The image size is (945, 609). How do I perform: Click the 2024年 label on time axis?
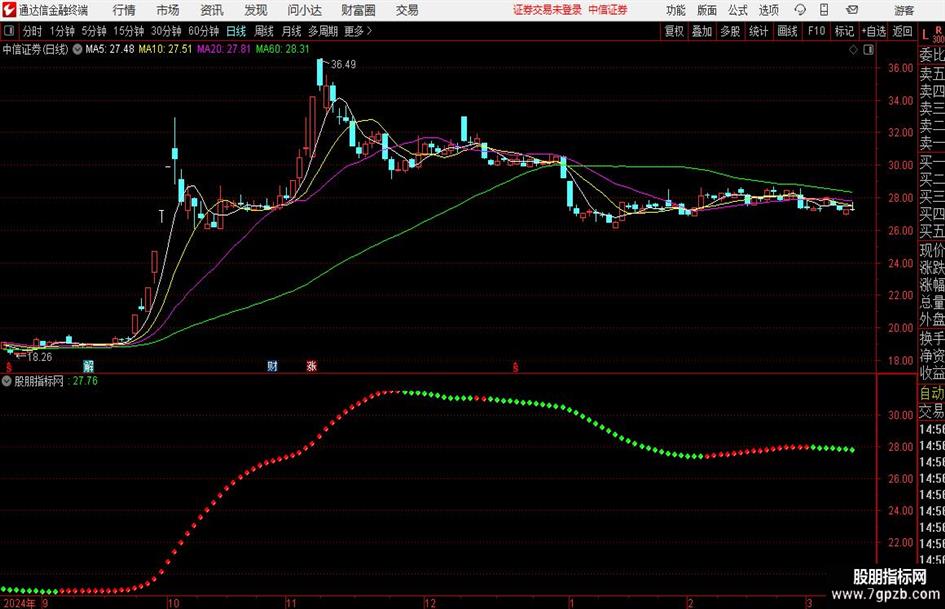click(19, 603)
